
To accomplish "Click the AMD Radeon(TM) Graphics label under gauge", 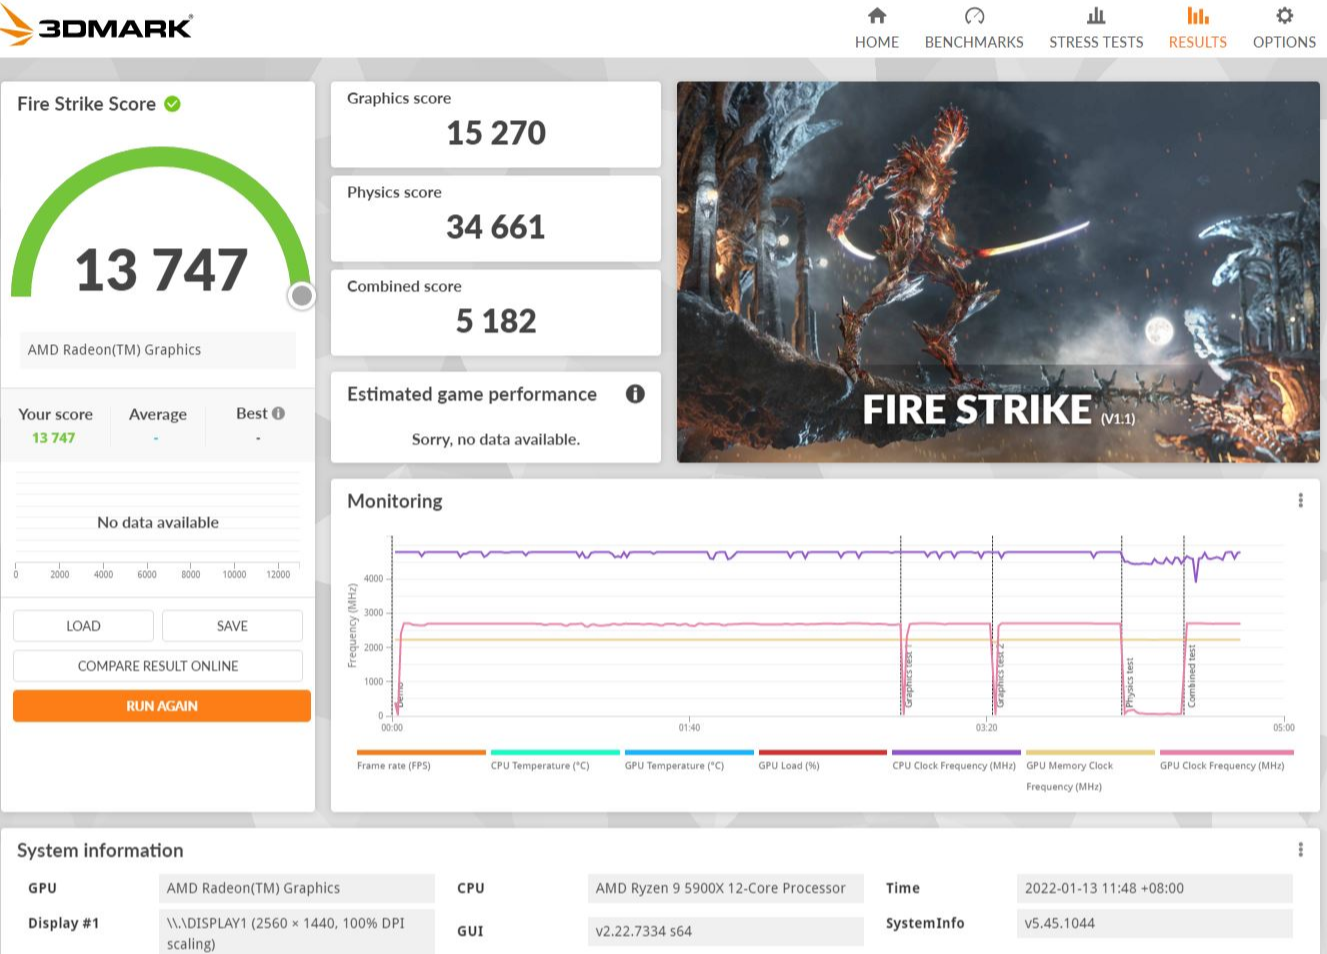I will [x=158, y=350].
